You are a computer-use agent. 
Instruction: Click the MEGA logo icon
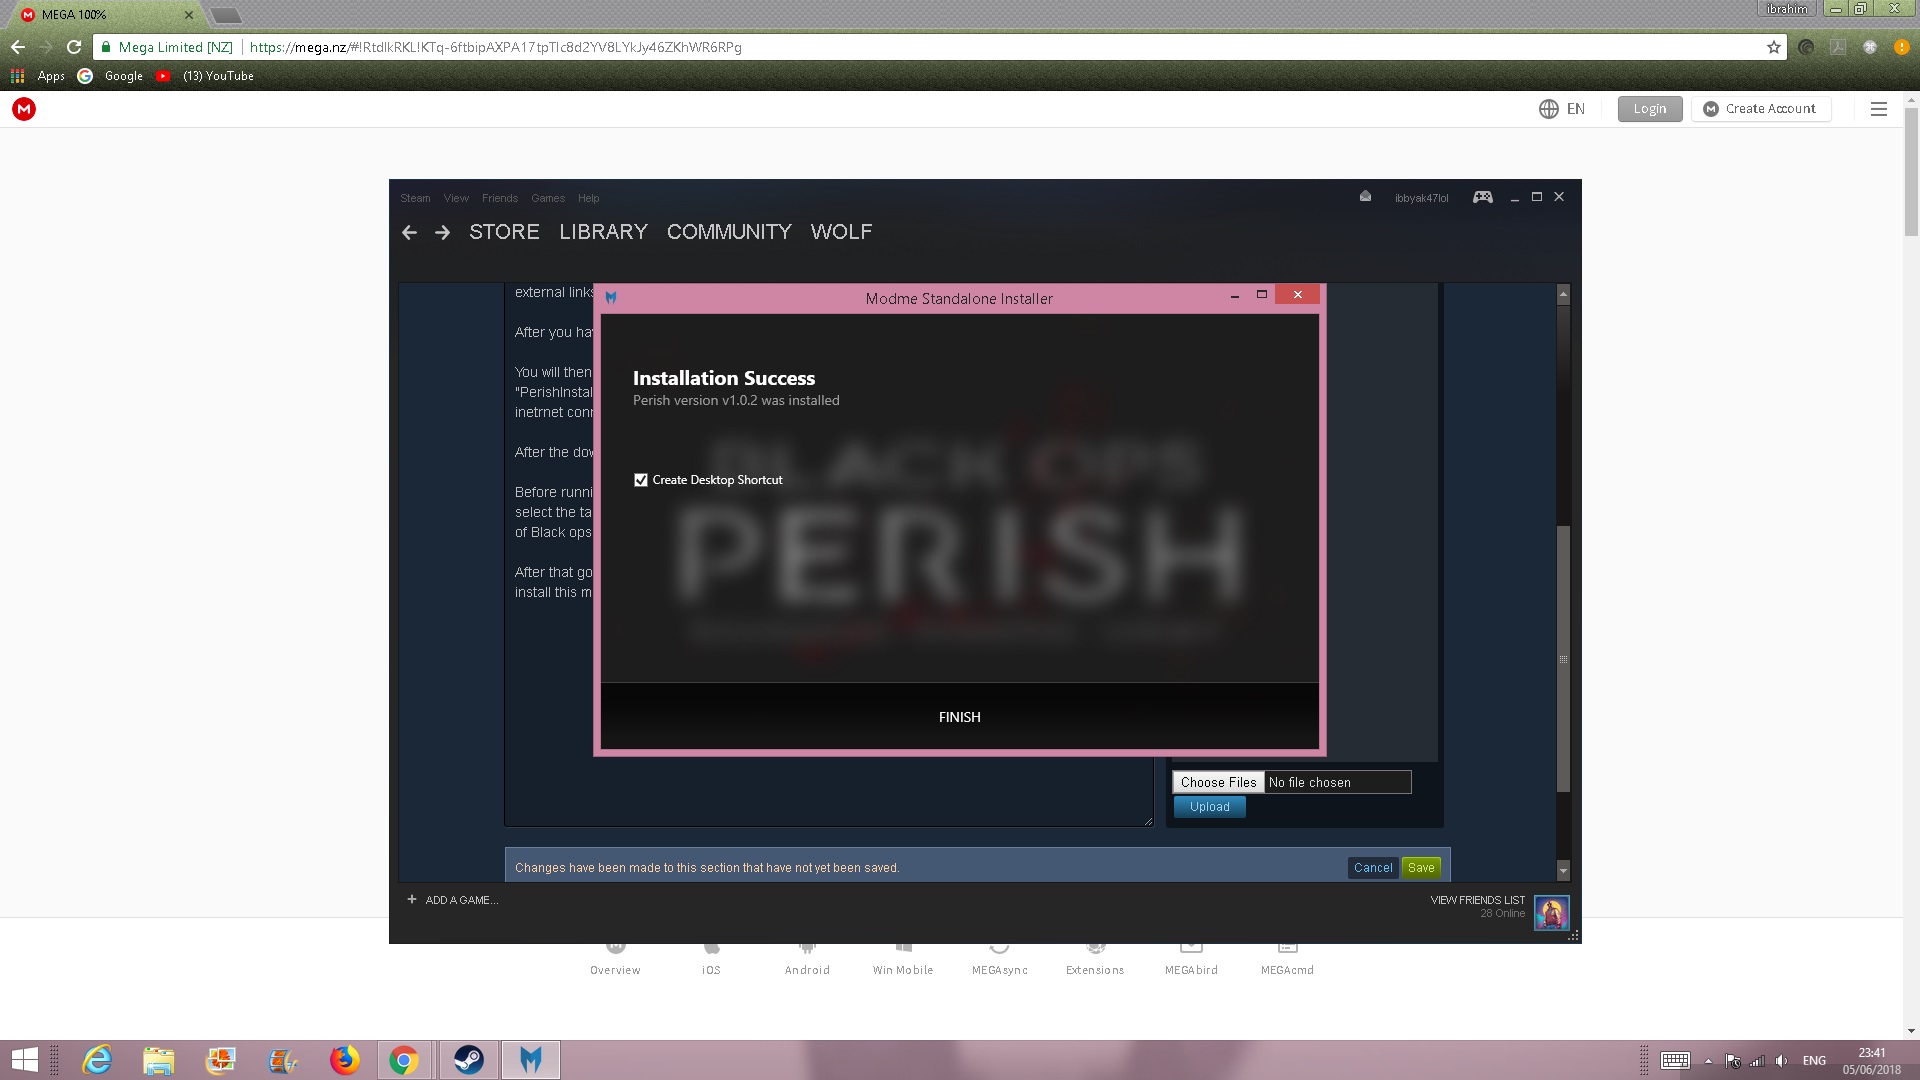[x=24, y=109]
